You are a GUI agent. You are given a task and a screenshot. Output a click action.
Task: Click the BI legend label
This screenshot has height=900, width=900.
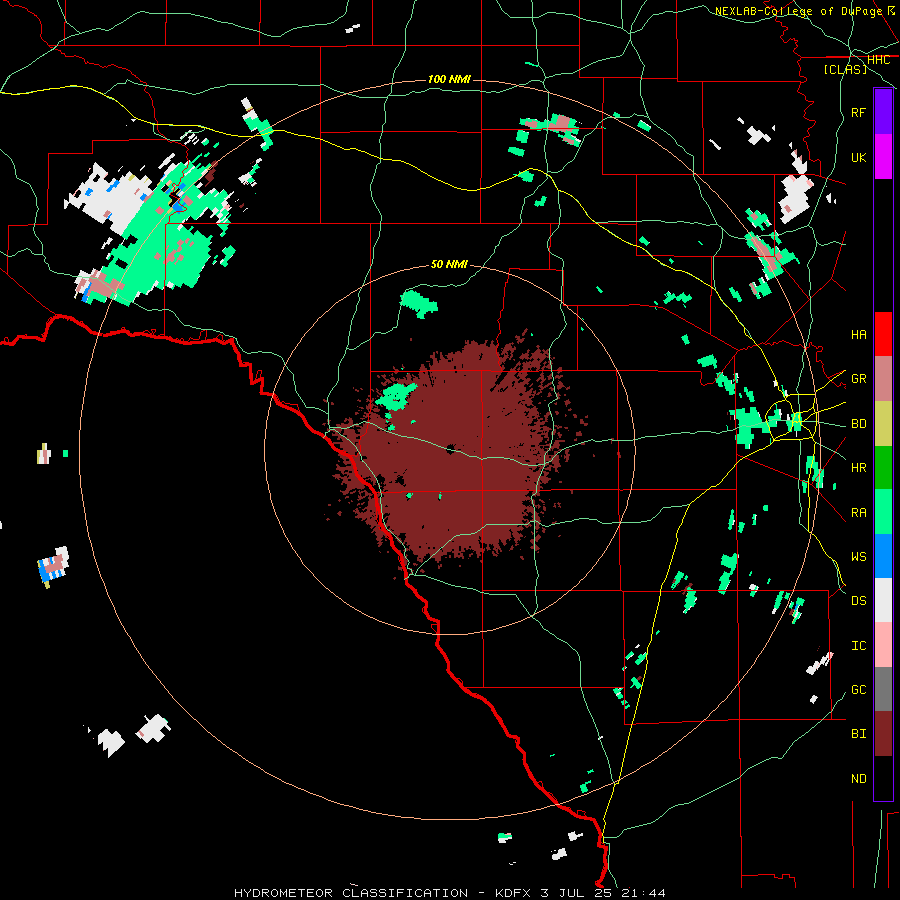(858, 734)
